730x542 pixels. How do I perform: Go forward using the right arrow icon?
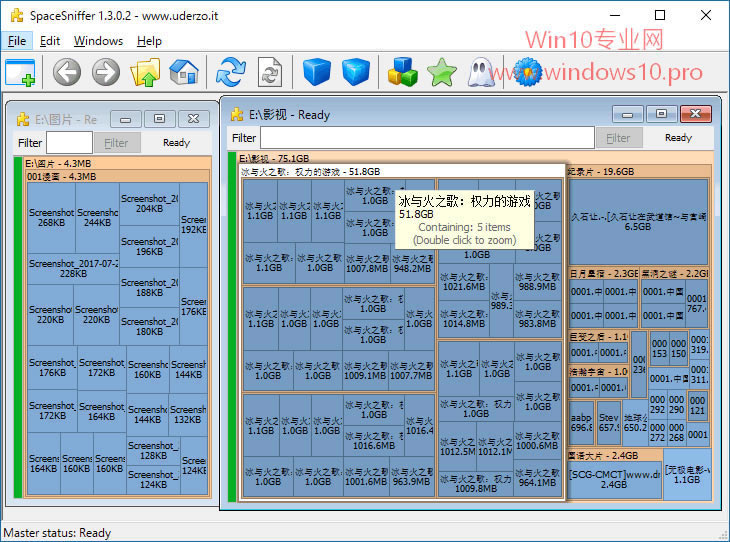[106, 72]
